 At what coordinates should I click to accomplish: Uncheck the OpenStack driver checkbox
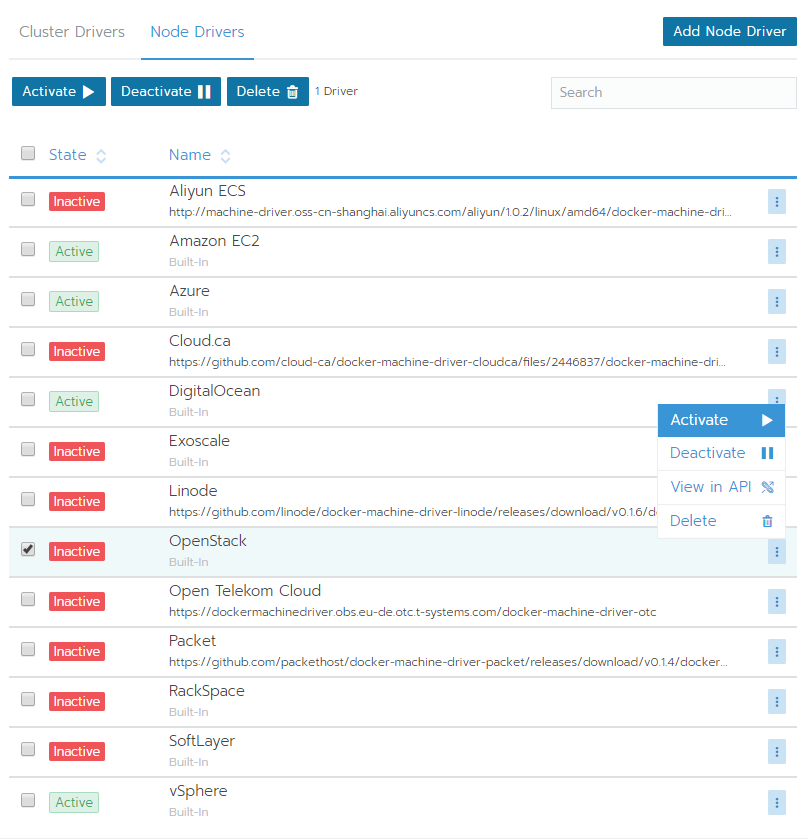28,549
